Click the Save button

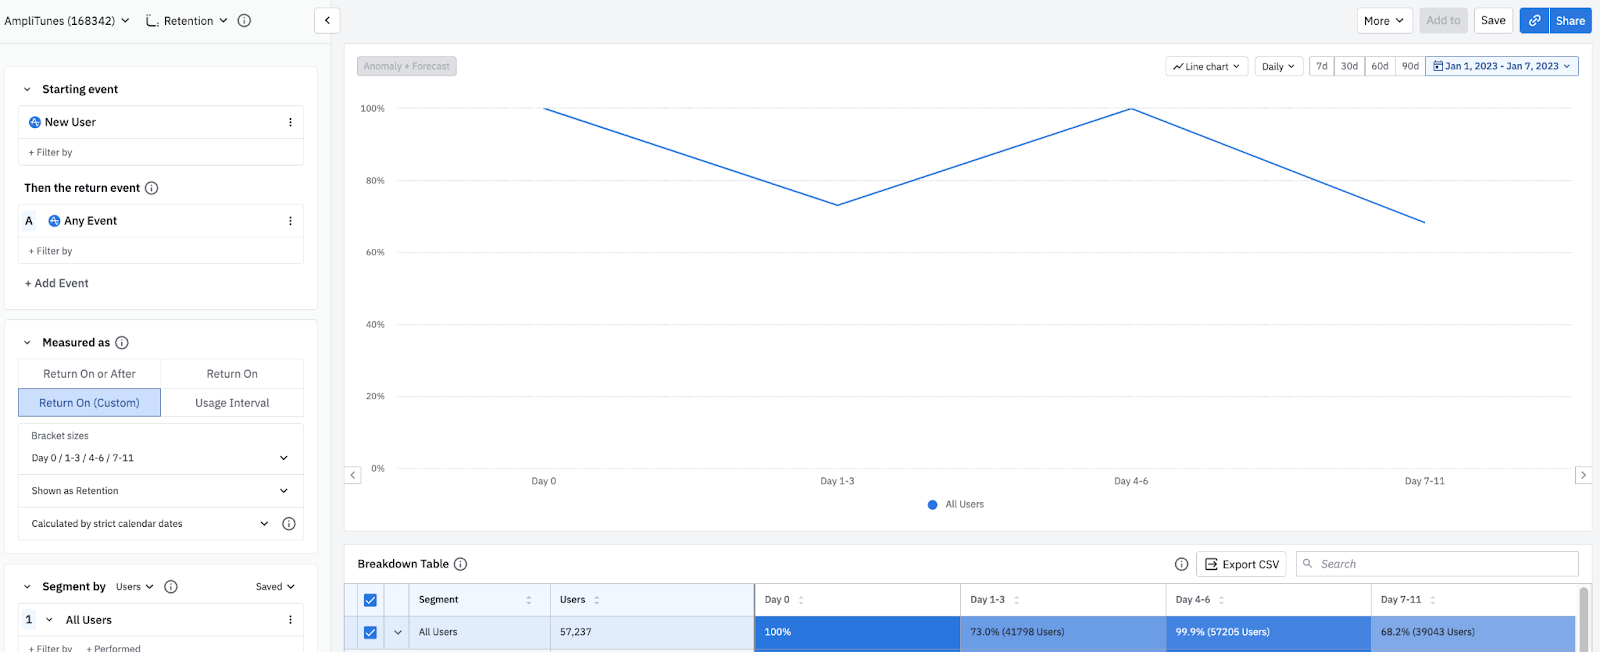[x=1492, y=21]
